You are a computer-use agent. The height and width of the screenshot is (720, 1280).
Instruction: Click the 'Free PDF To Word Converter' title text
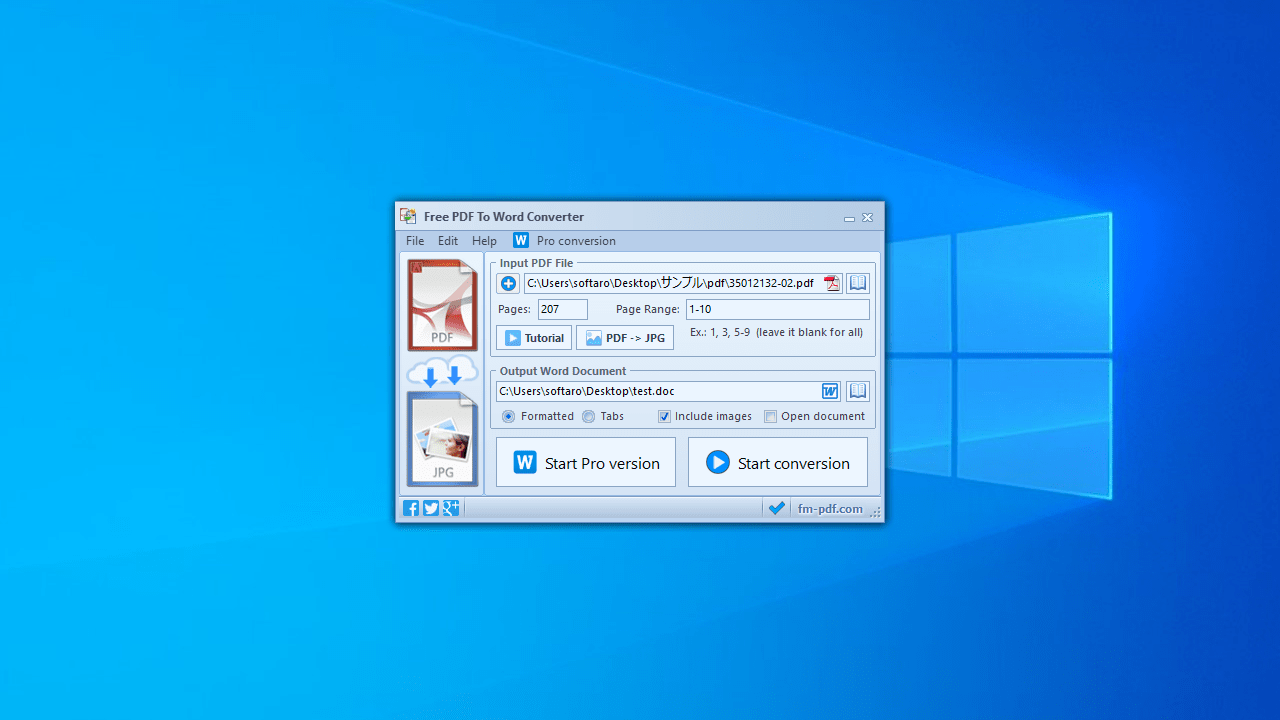[x=504, y=217]
